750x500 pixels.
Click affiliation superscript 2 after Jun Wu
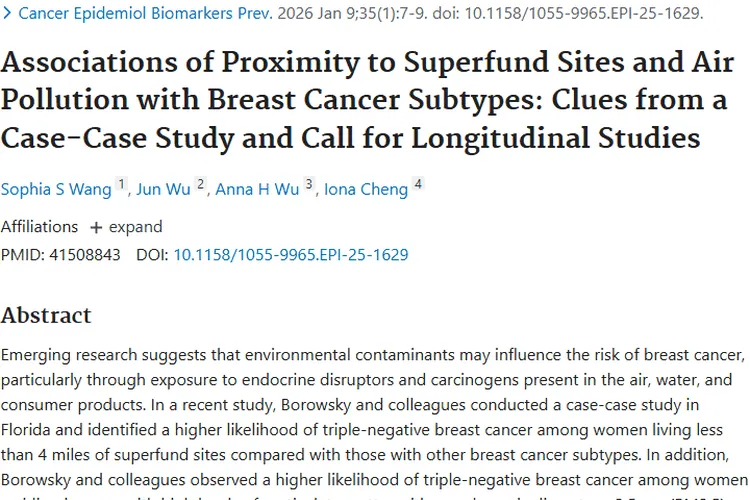coord(200,185)
